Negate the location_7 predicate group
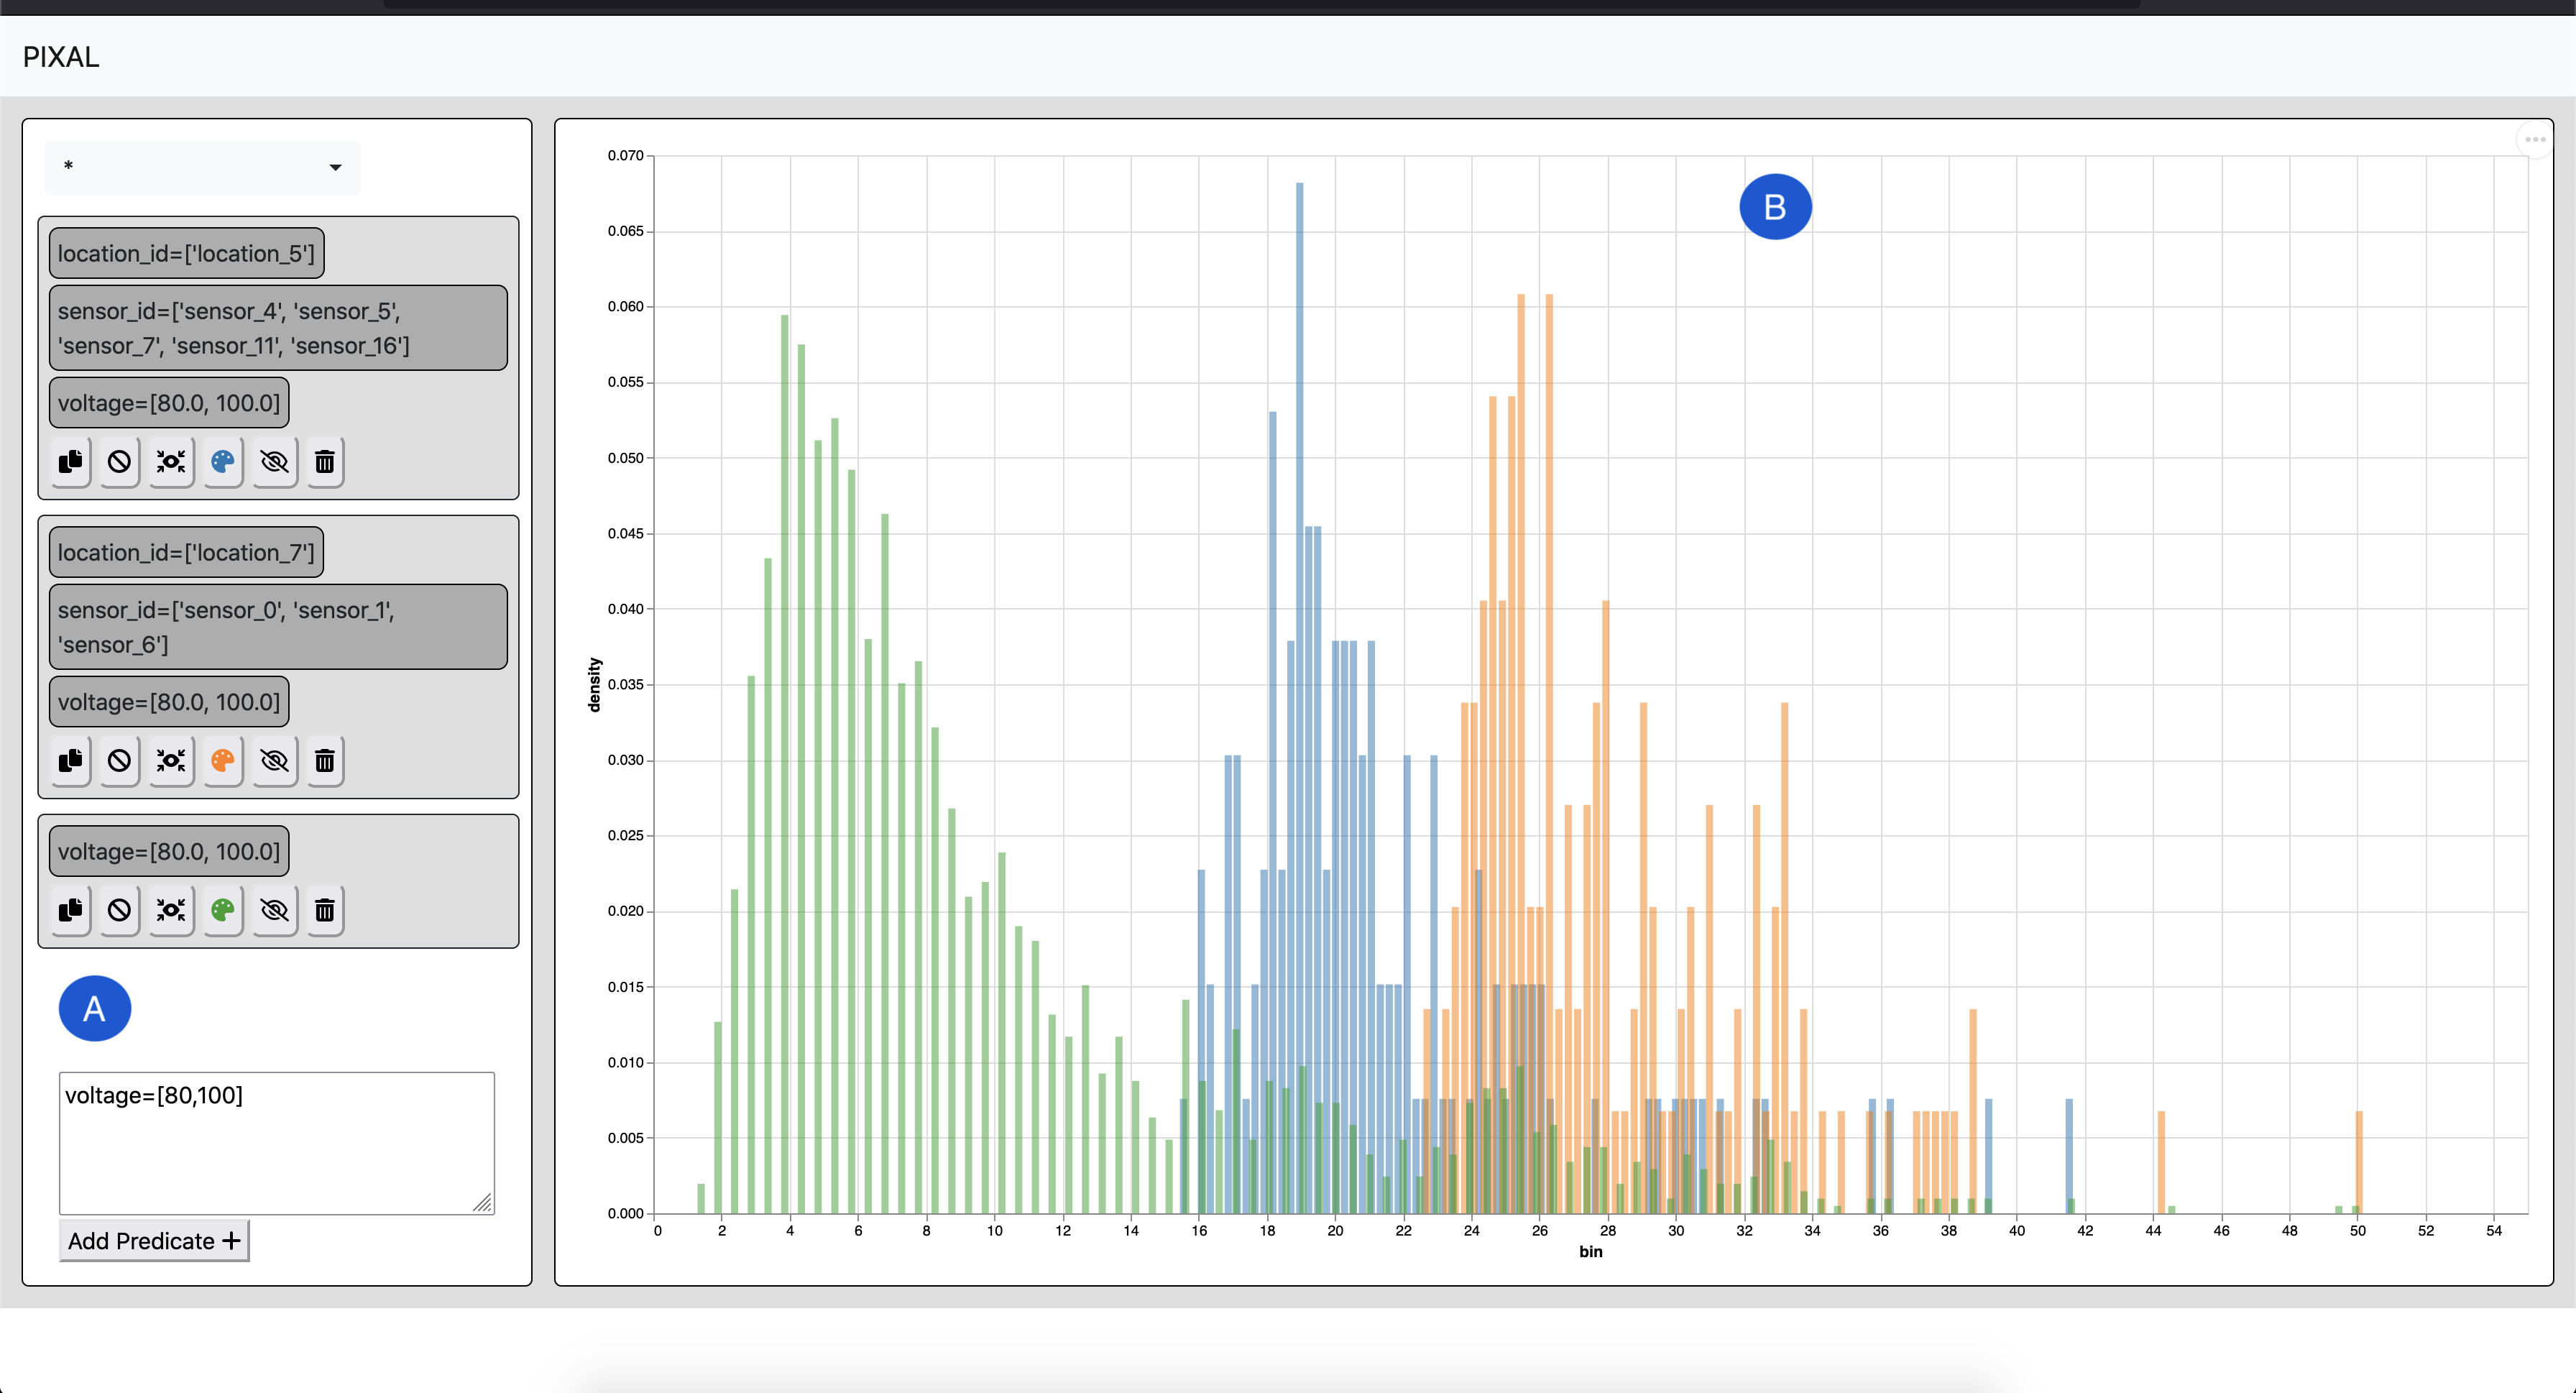The width and height of the screenshot is (2576, 1393). point(119,760)
